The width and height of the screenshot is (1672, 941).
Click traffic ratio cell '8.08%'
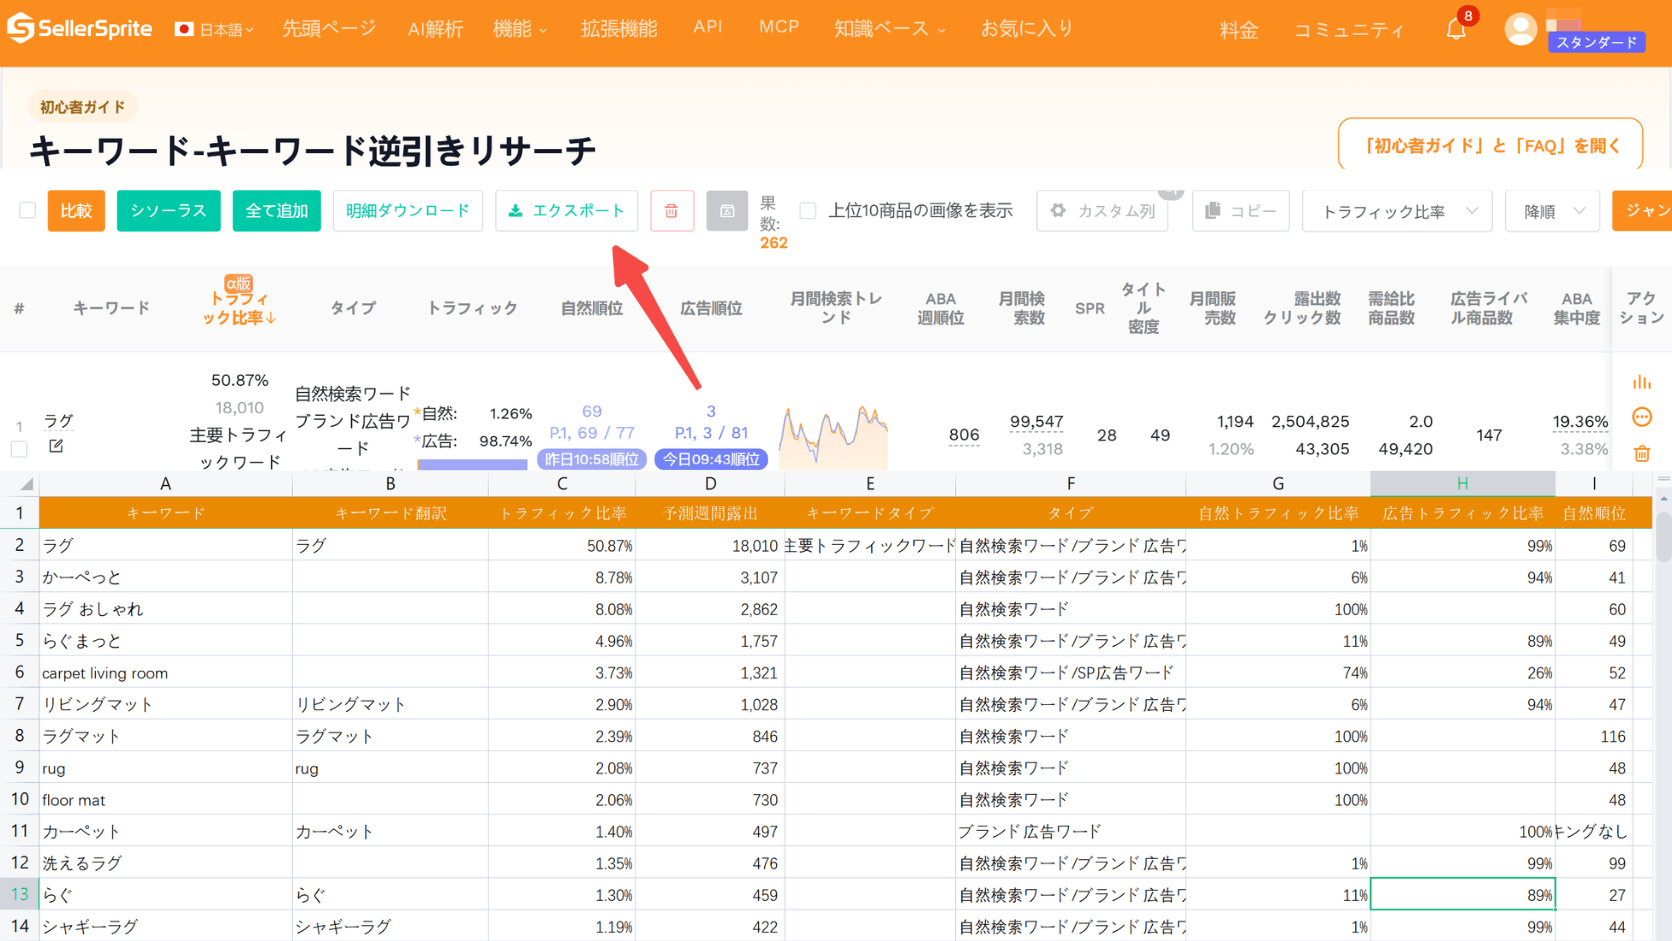(561, 609)
